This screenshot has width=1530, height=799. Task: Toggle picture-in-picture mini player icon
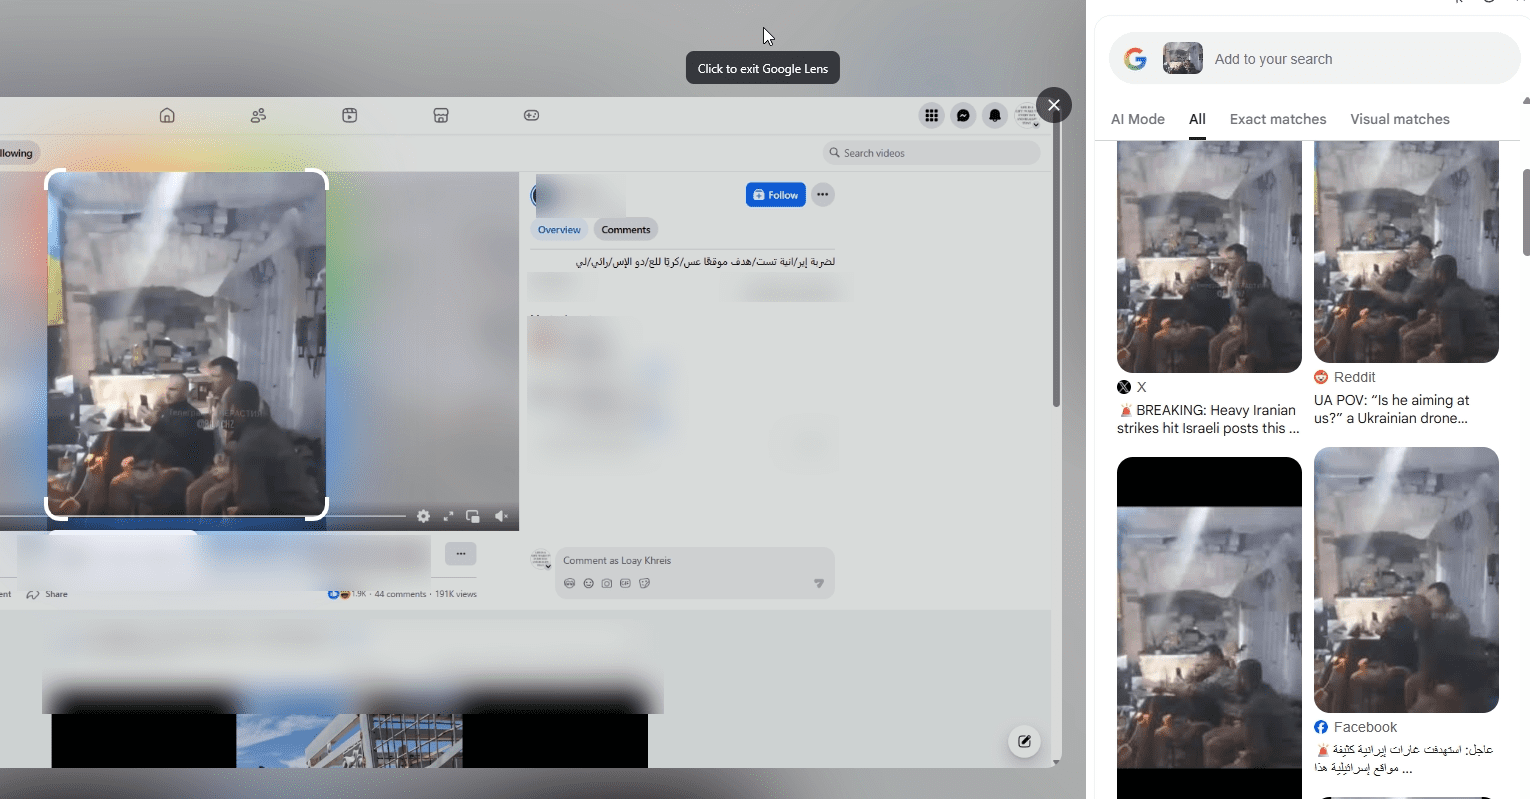pos(473,516)
